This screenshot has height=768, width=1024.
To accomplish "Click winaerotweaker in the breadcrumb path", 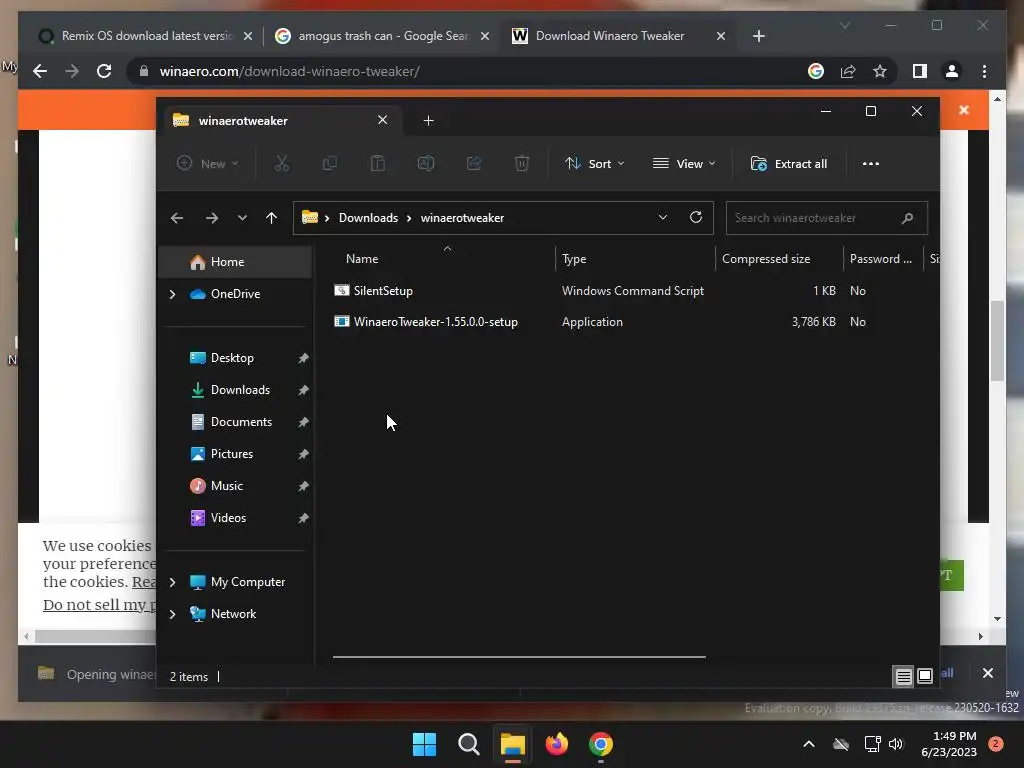I will (x=462, y=218).
